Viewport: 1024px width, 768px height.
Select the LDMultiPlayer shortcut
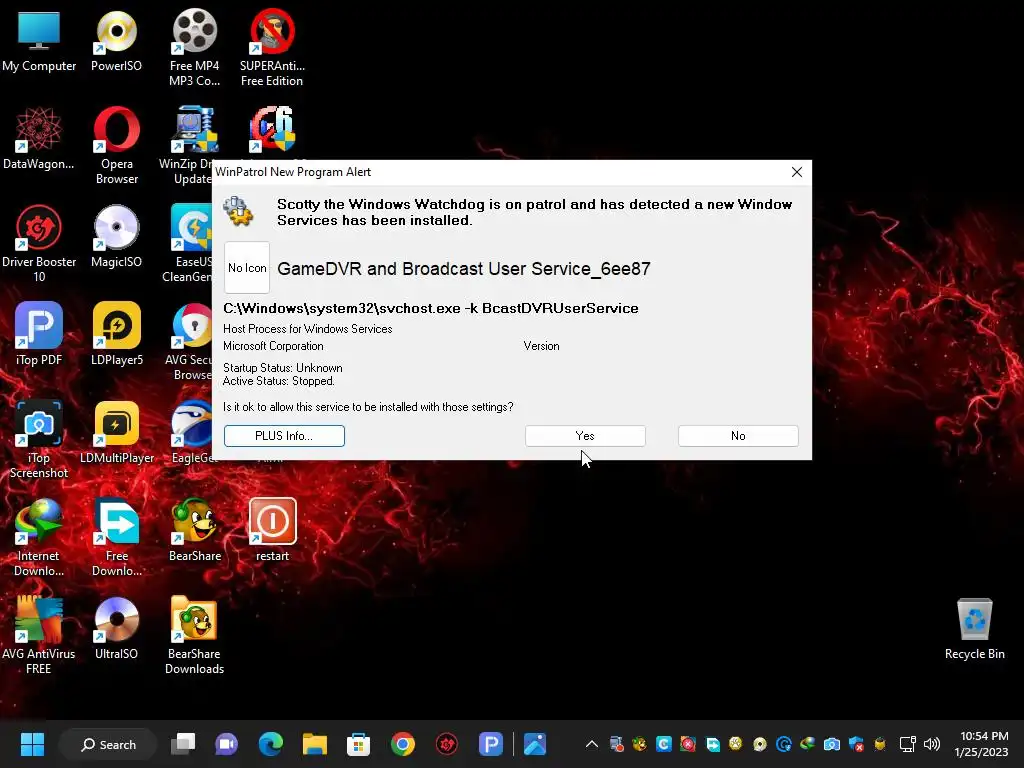[117, 433]
